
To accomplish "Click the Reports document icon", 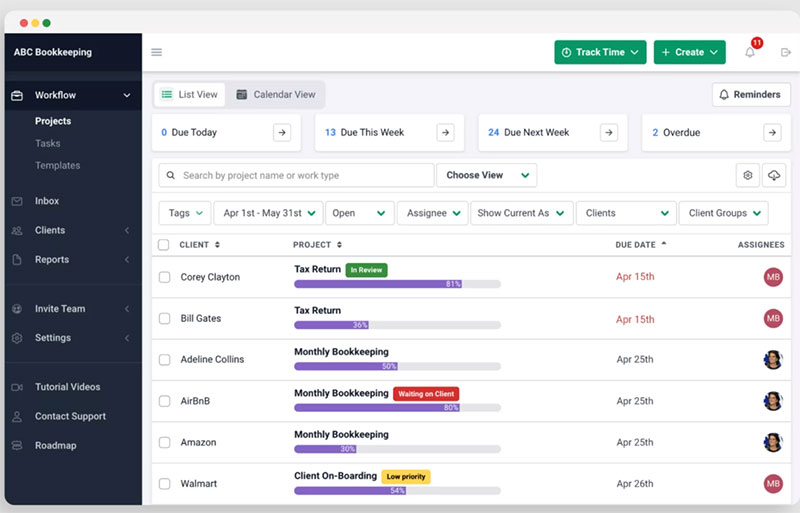I will click(x=17, y=260).
